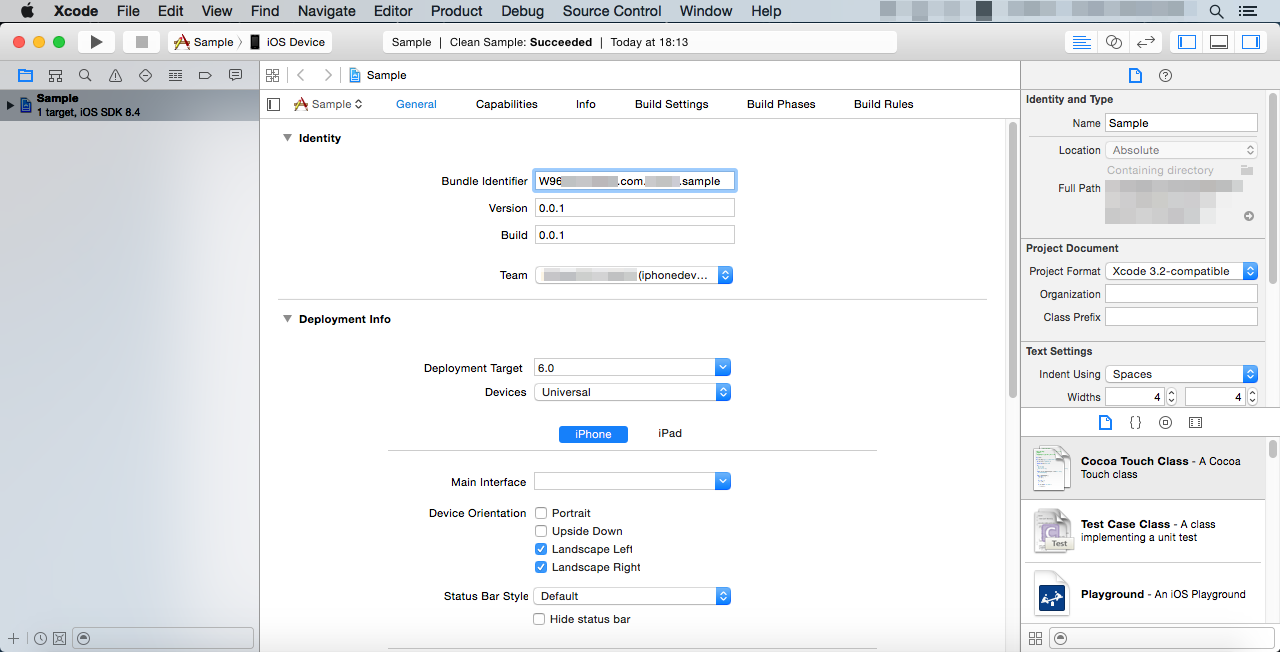The image size is (1280, 652).
Task: Open the Product menu
Action: click(457, 11)
